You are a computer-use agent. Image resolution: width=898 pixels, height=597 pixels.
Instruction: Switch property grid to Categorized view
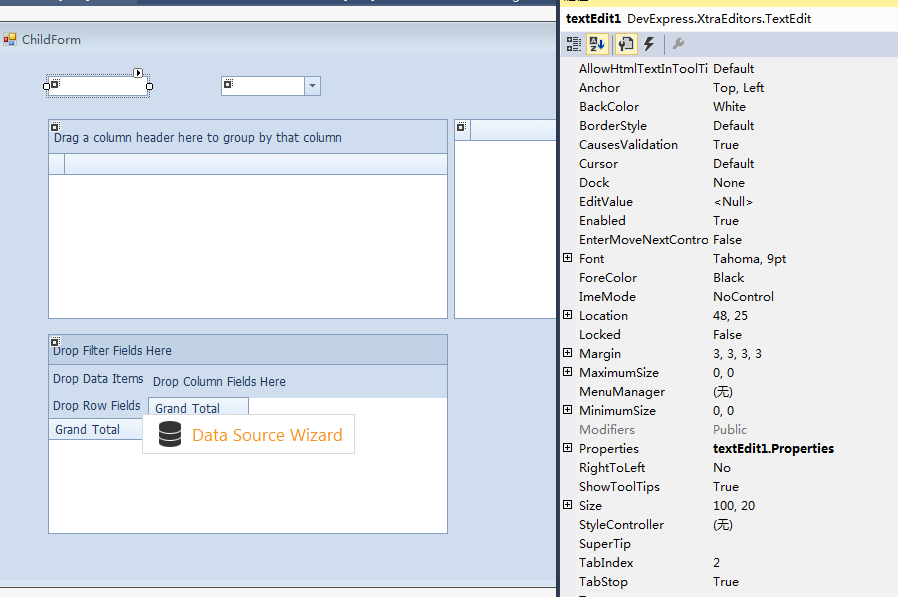574,44
